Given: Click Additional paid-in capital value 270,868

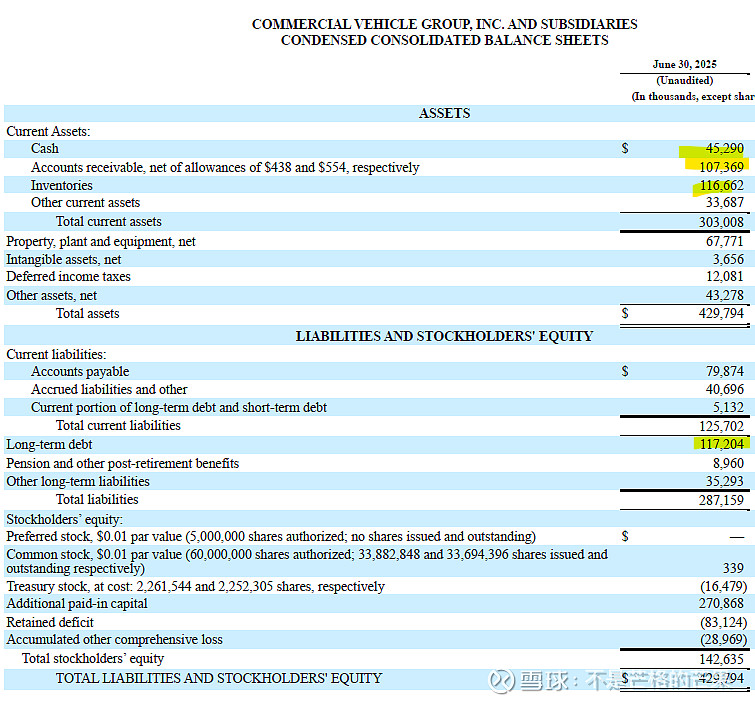Looking at the screenshot, I should [721, 603].
